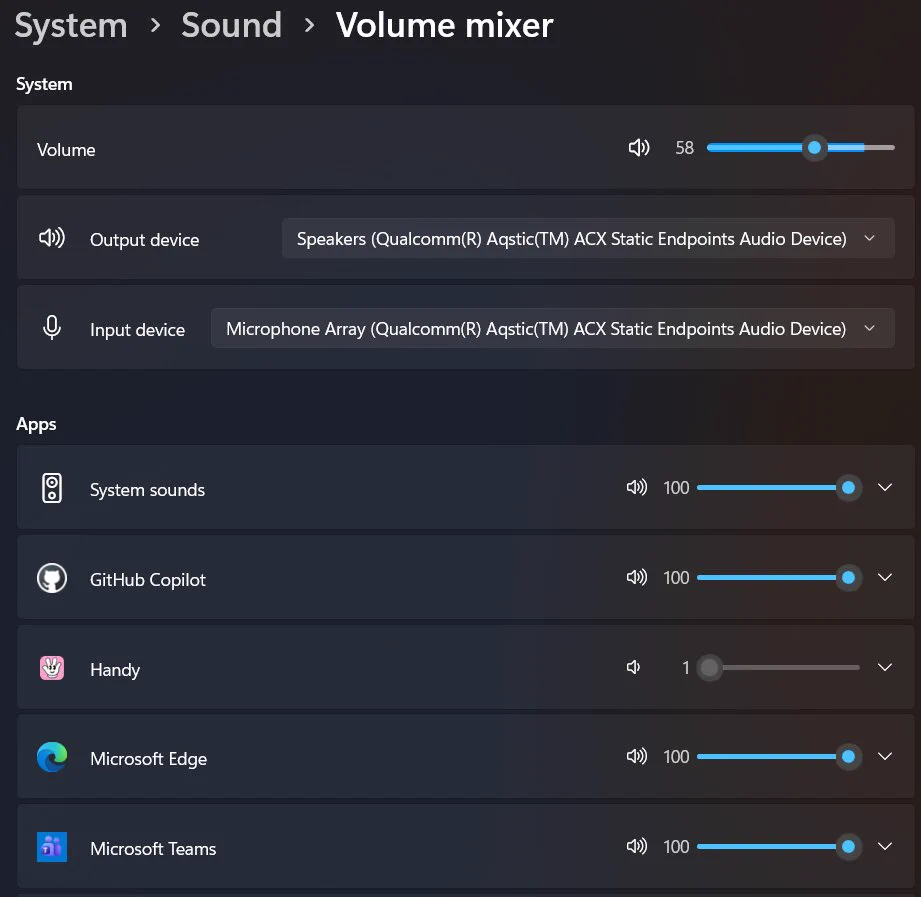Click the Handy app icon

click(x=52, y=668)
